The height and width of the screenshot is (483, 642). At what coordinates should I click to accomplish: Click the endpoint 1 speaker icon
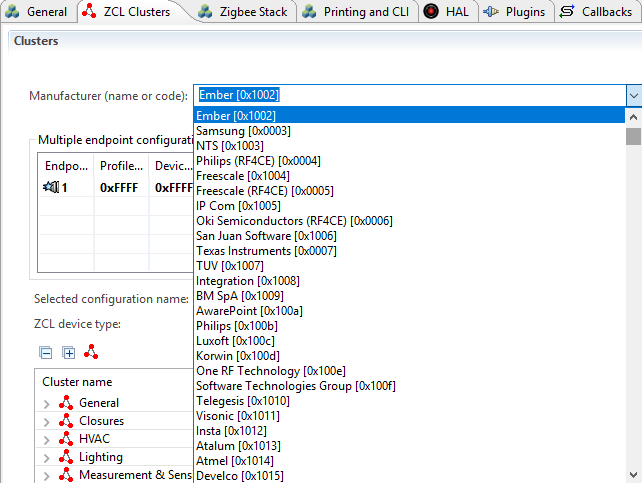coord(51,187)
